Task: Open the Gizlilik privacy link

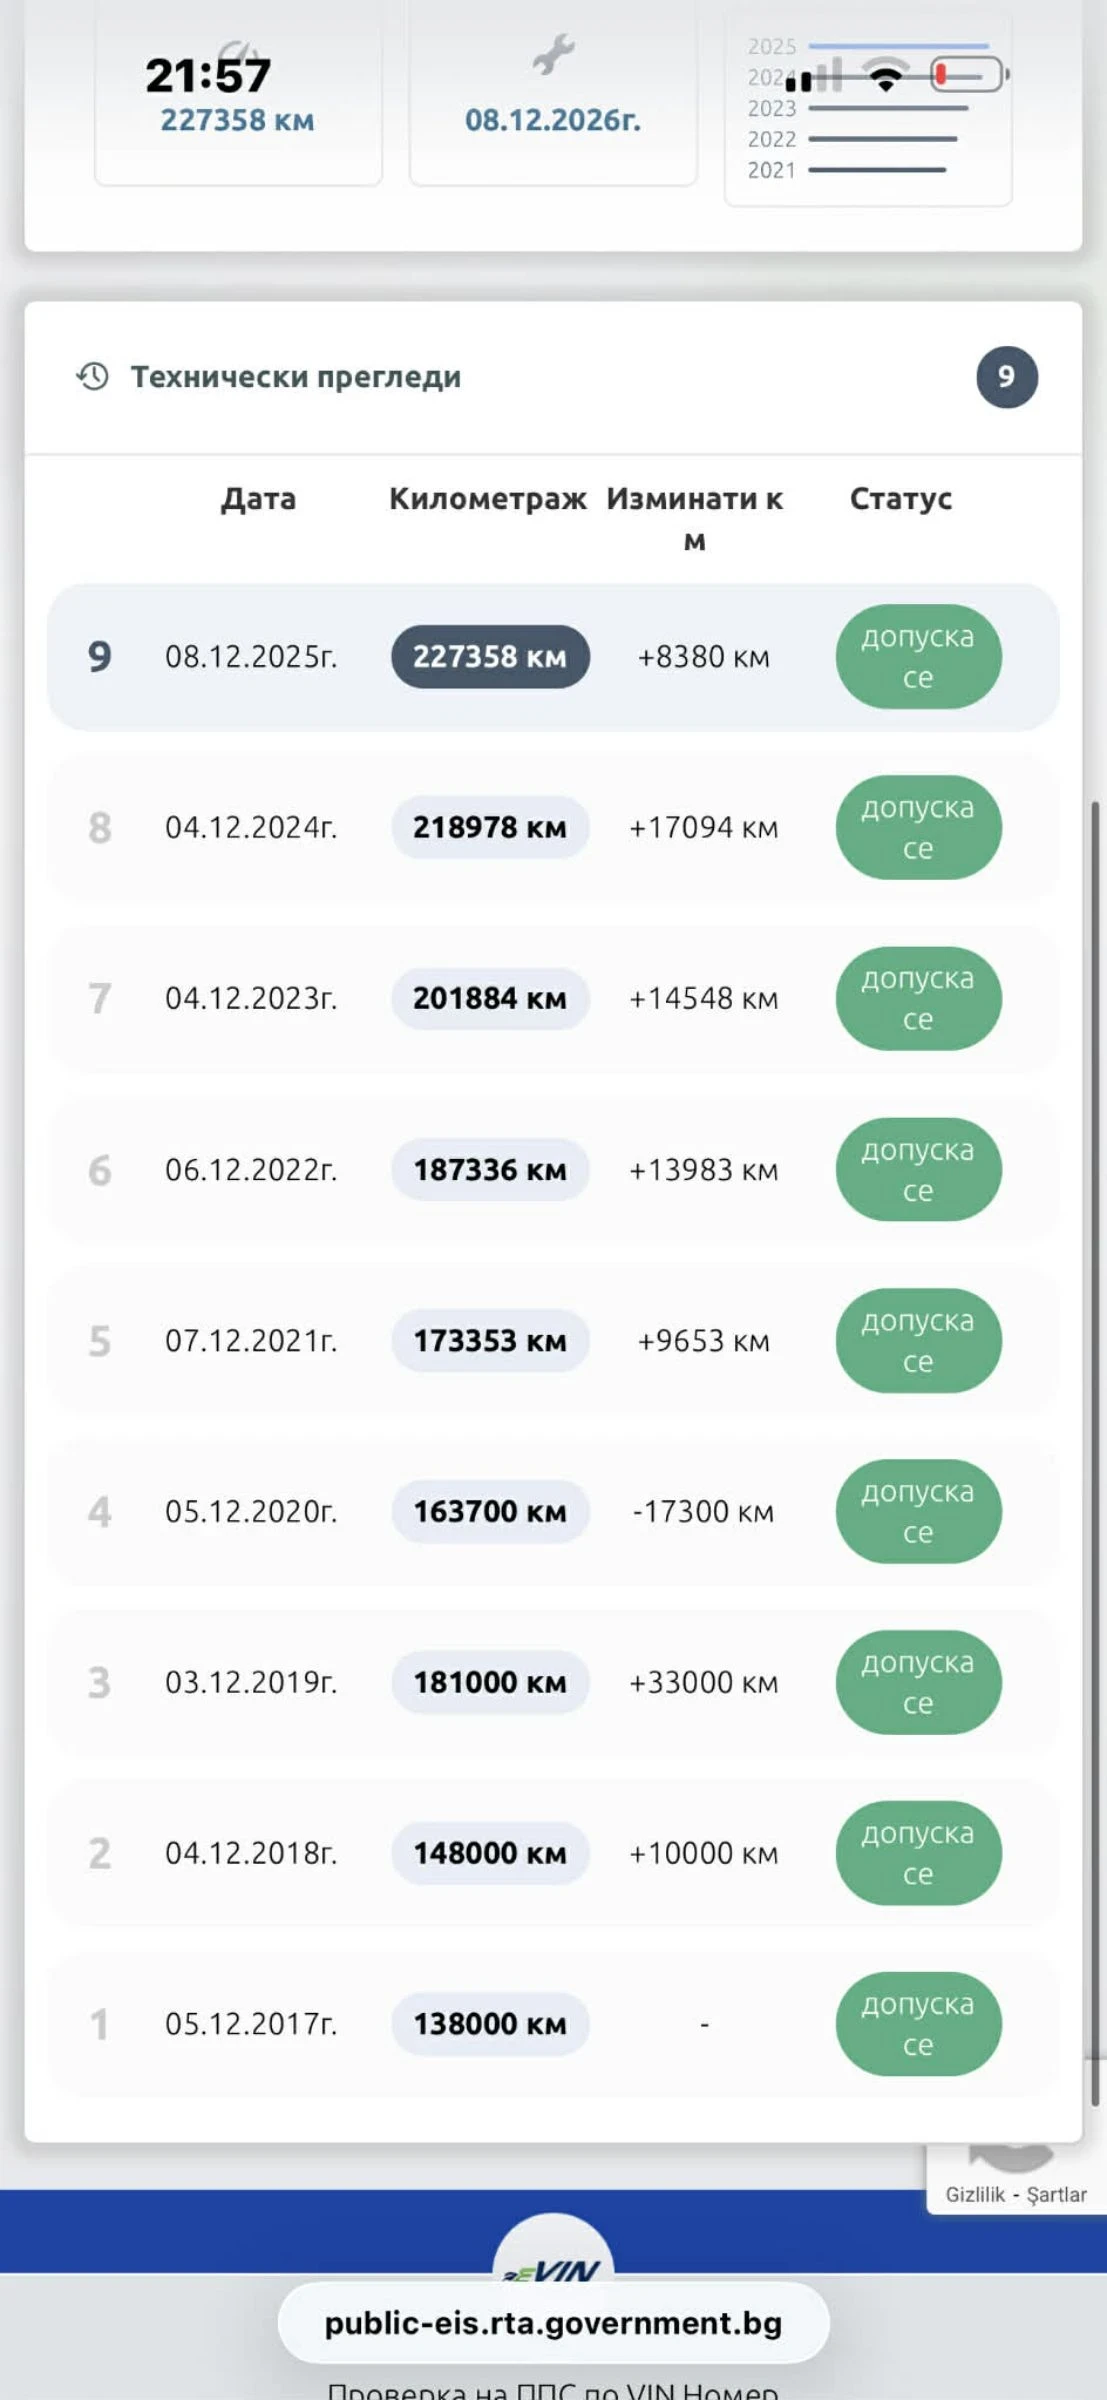Action: pyautogui.click(x=975, y=2194)
